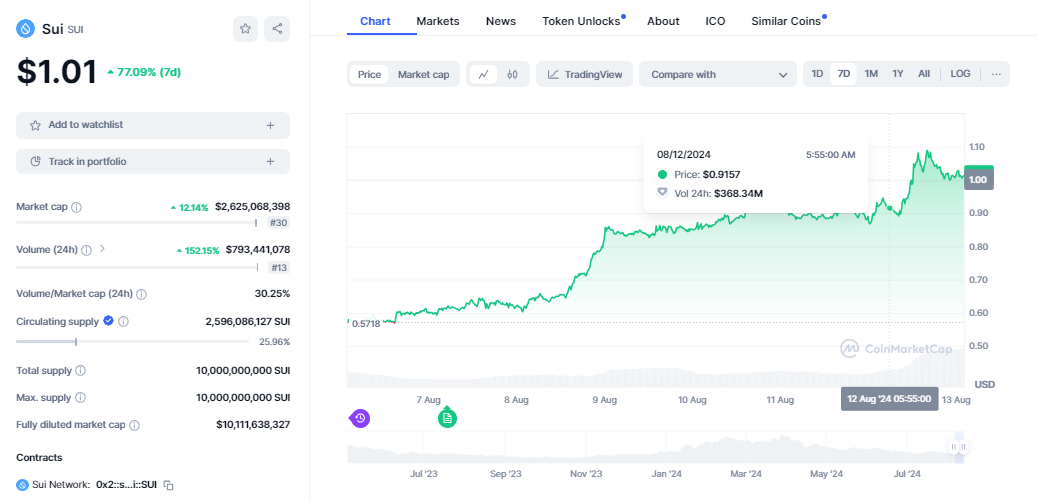Image resolution: width=1038 pixels, height=501 pixels.
Task: Click the range navigator right handle
Action: click(964, 447)
